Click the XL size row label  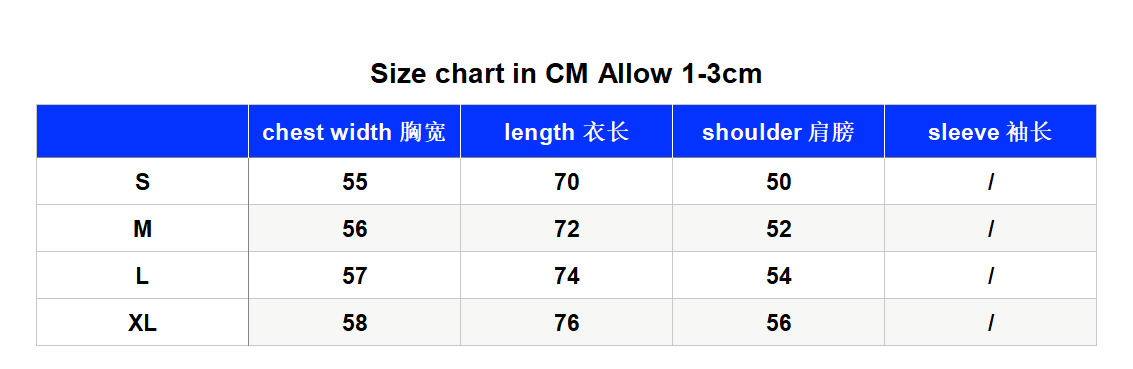(x=142, y=323)
